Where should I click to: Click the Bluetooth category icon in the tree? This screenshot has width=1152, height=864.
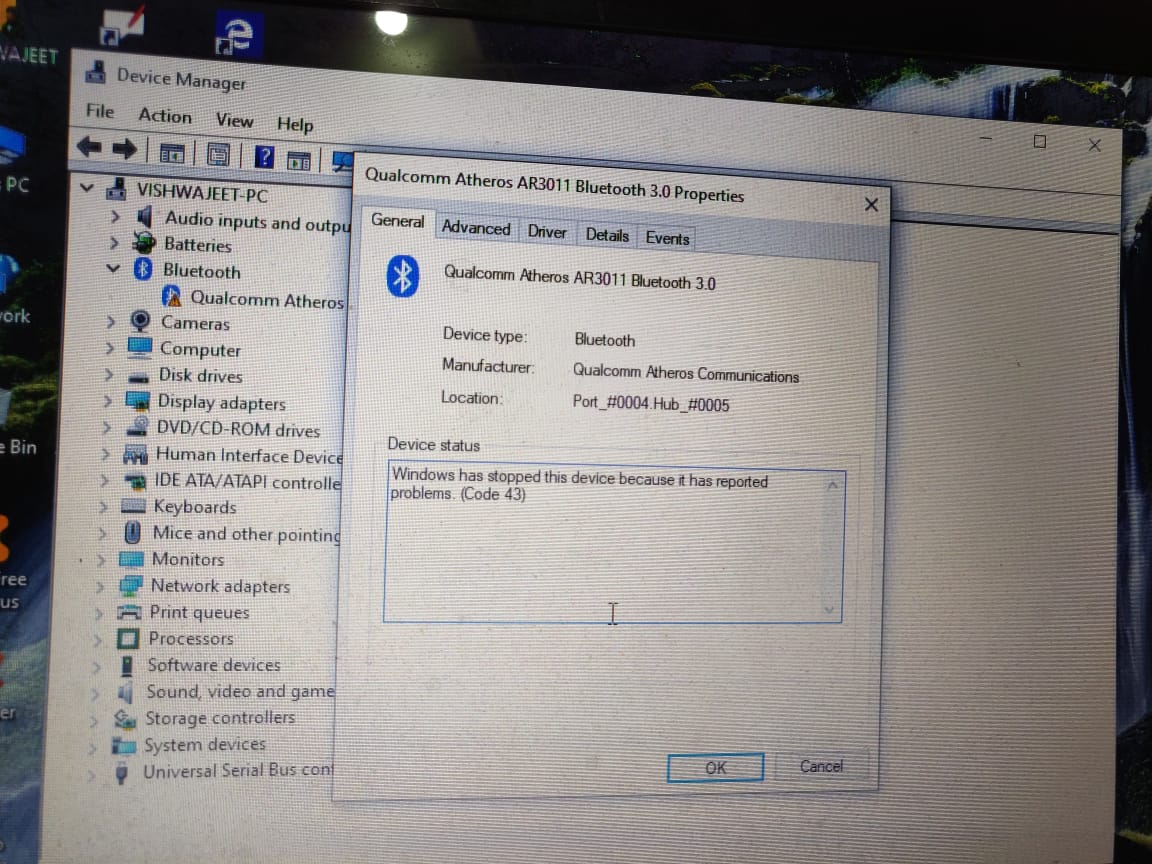click(x=143, y=269)
